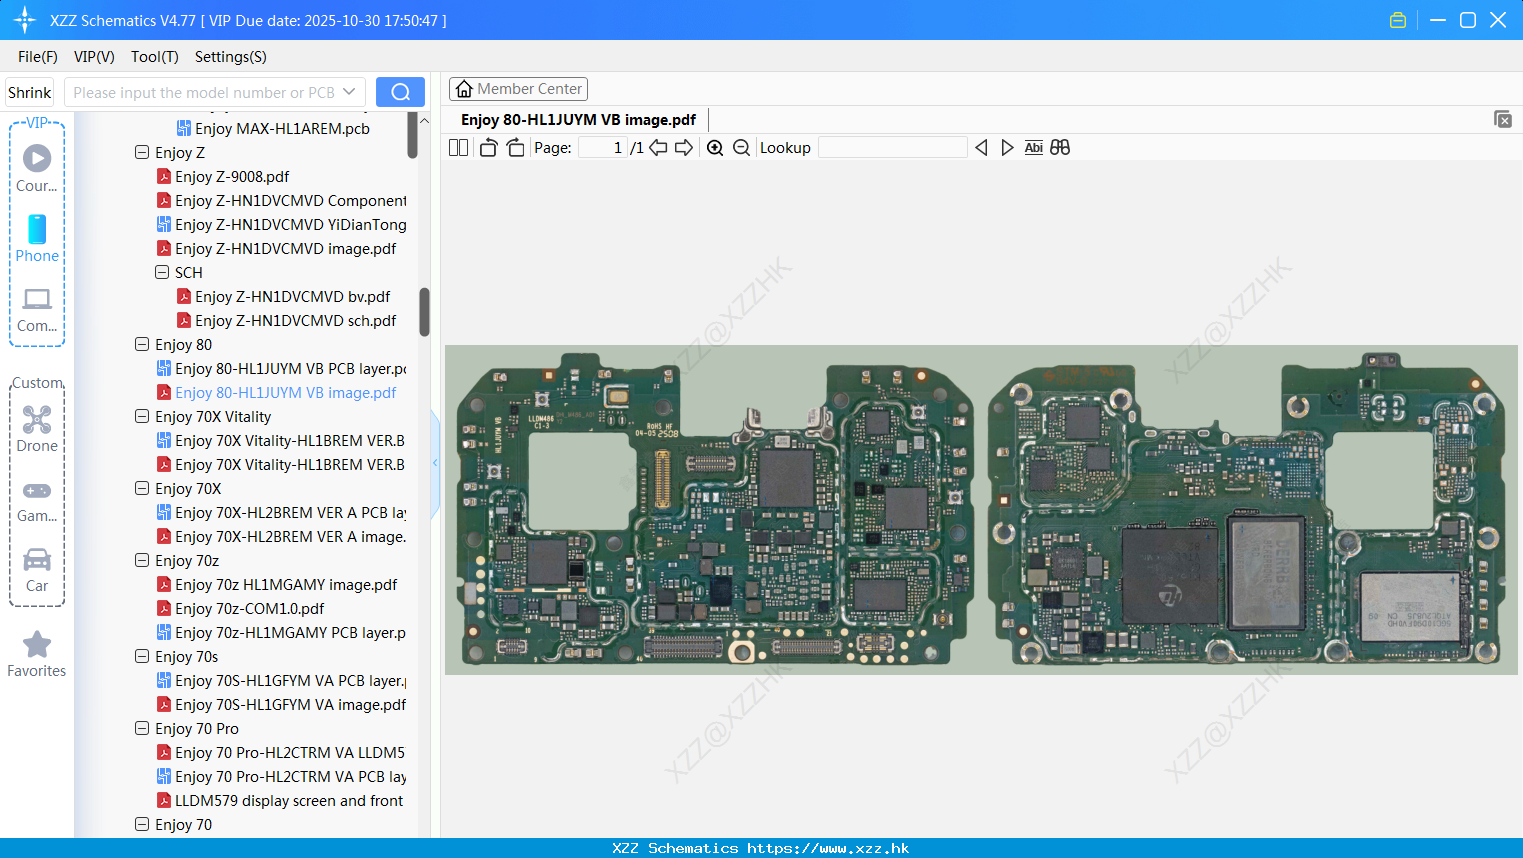Open Enjoy 70X-HL2BREM VER A image file
1523x858 pixels.
tap(282, 537)
